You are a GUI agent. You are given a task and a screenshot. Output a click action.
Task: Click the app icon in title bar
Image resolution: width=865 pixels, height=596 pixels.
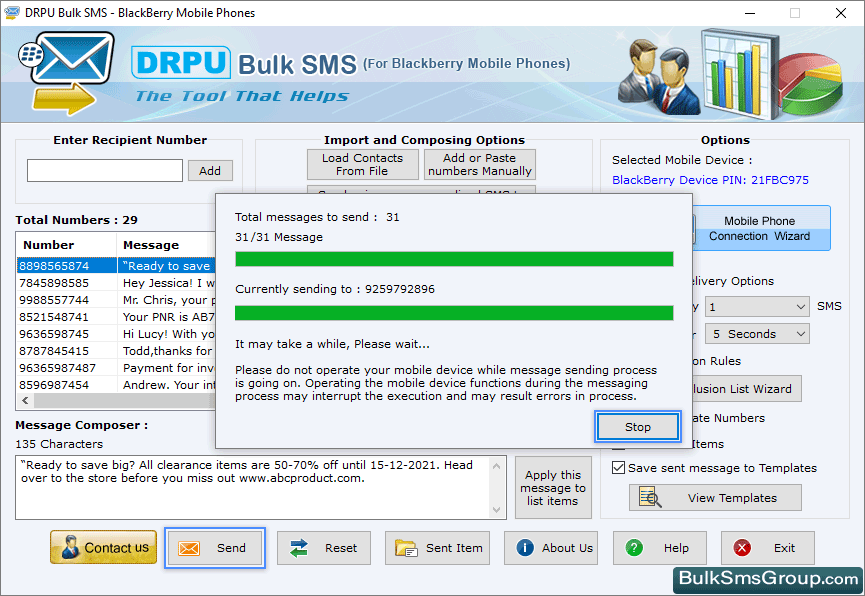pos(12,12)
